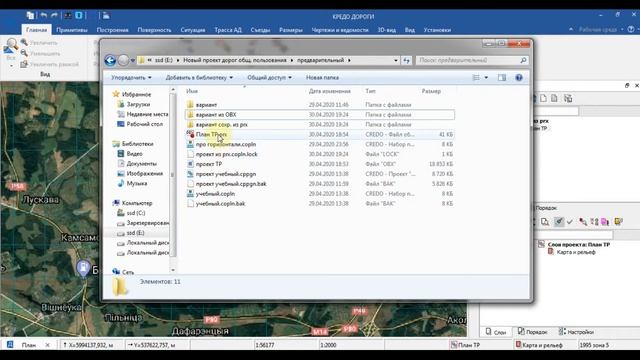Refresh the explorer folder view
The height and width of the screenshot is (360, 640).
[x=406, y=60]
